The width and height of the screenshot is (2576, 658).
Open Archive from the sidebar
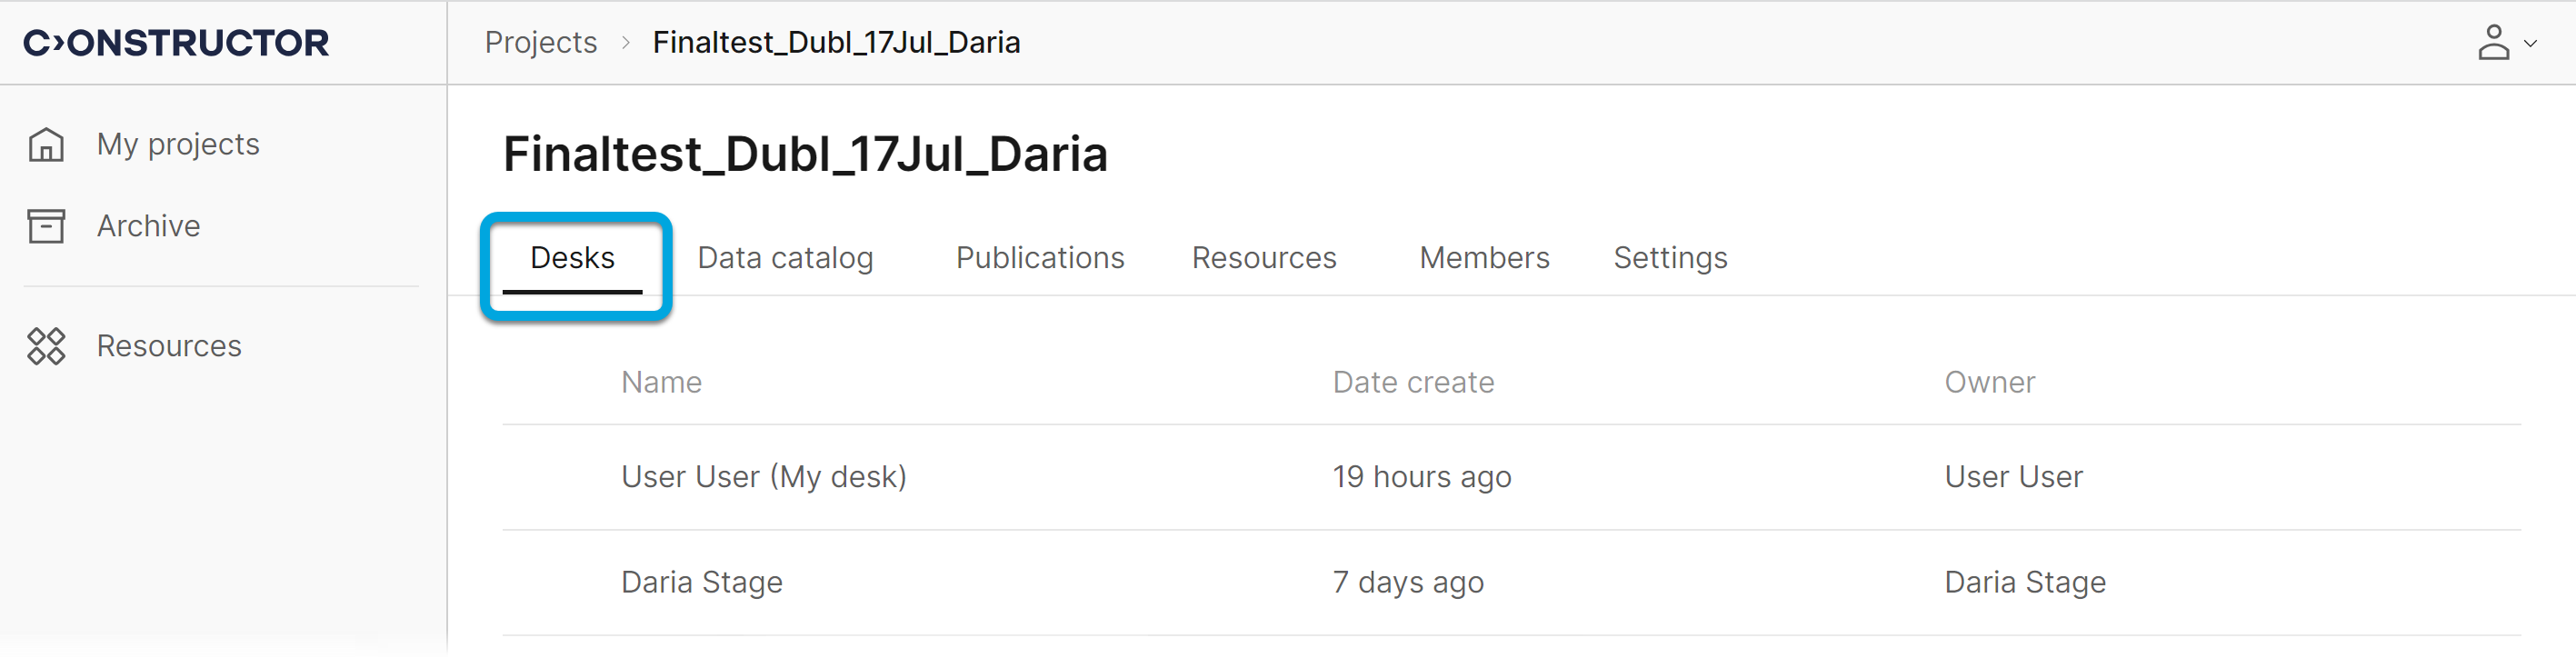point(148,226)
